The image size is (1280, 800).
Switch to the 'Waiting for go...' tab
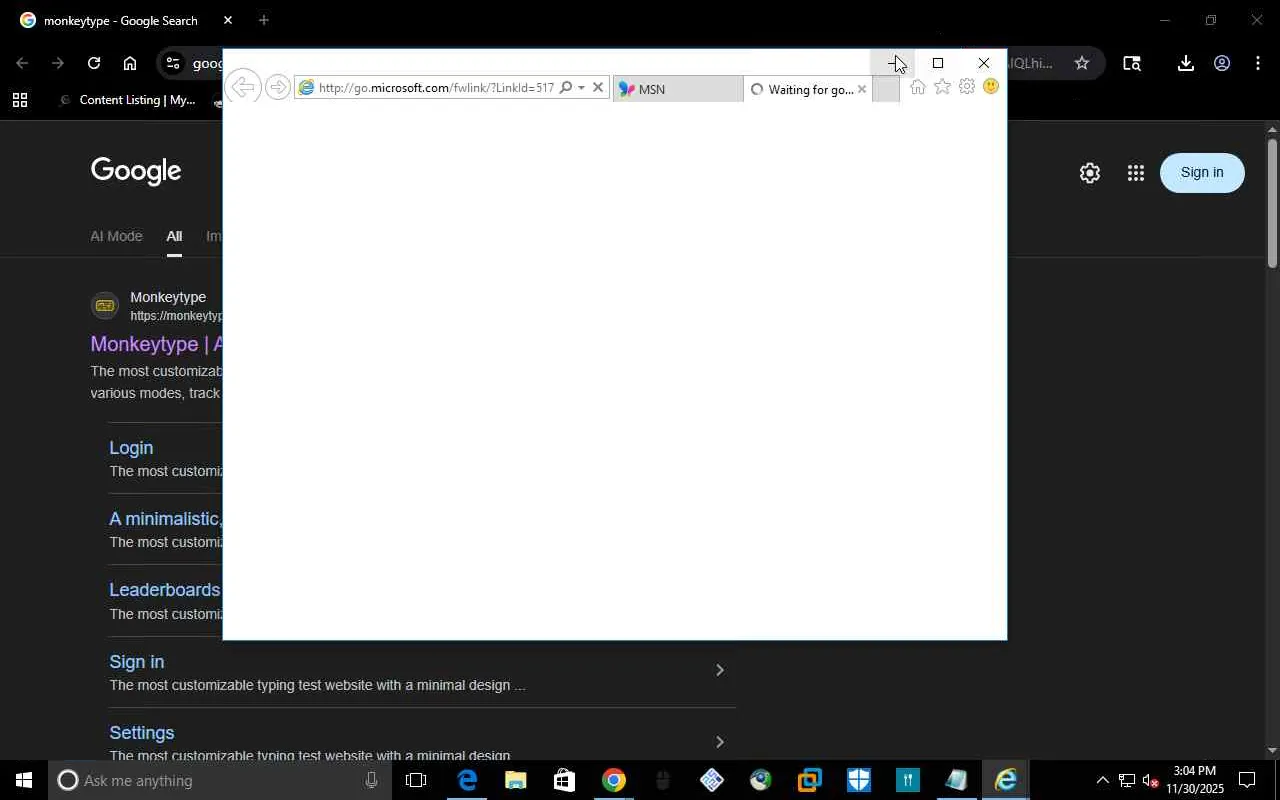808,89
